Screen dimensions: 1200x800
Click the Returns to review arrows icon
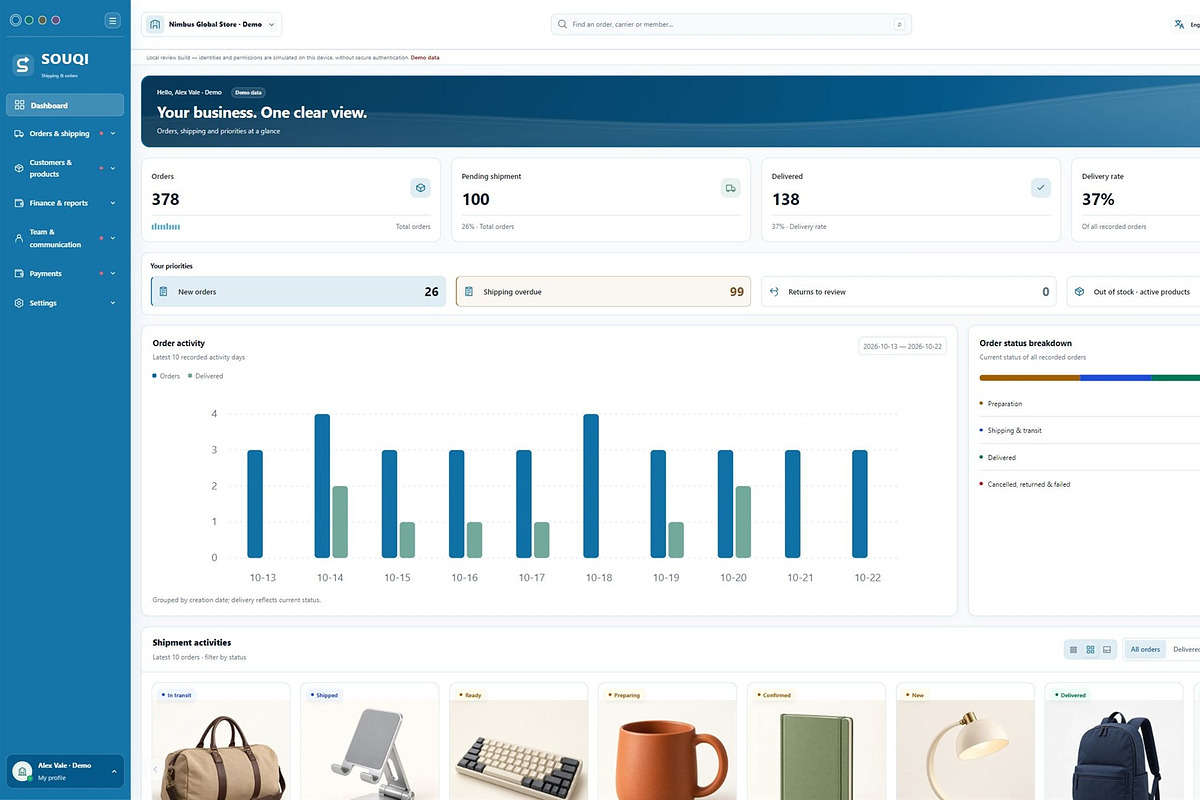(x=774, y=292)
